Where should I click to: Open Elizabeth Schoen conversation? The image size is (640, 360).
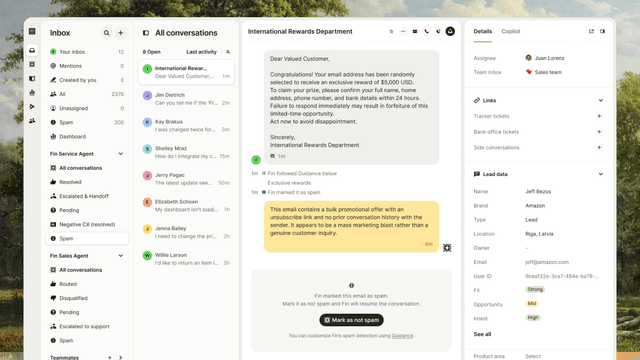[186, 206]
